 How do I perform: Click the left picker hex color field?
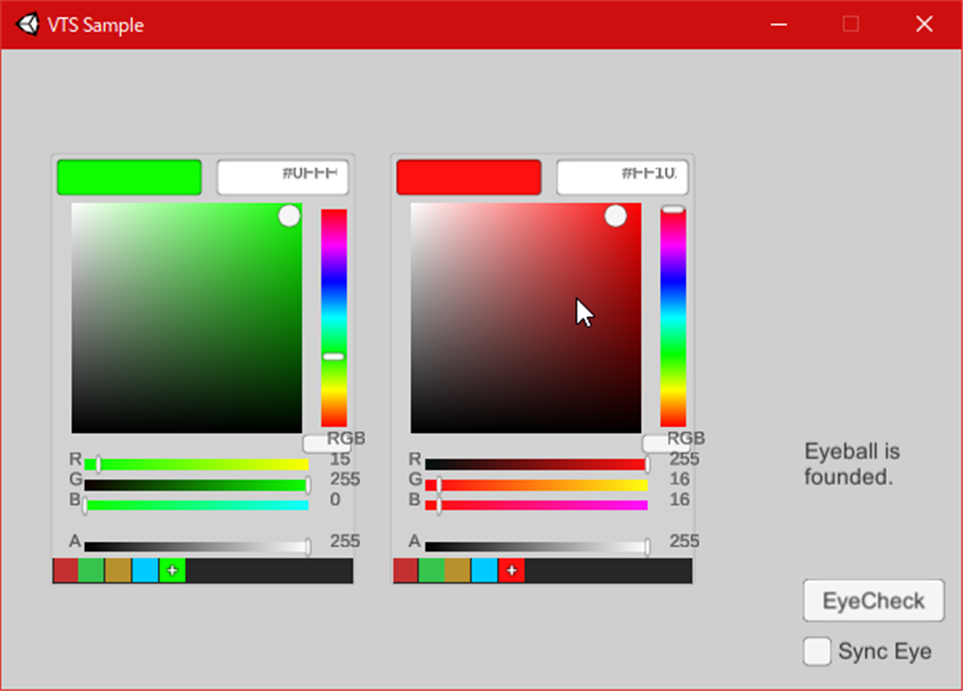[283, 177]
